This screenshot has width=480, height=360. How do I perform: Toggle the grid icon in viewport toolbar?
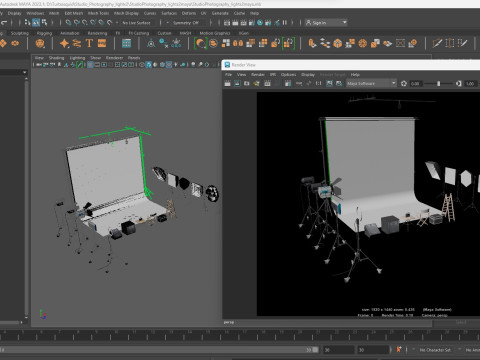[x=90, y=65]
